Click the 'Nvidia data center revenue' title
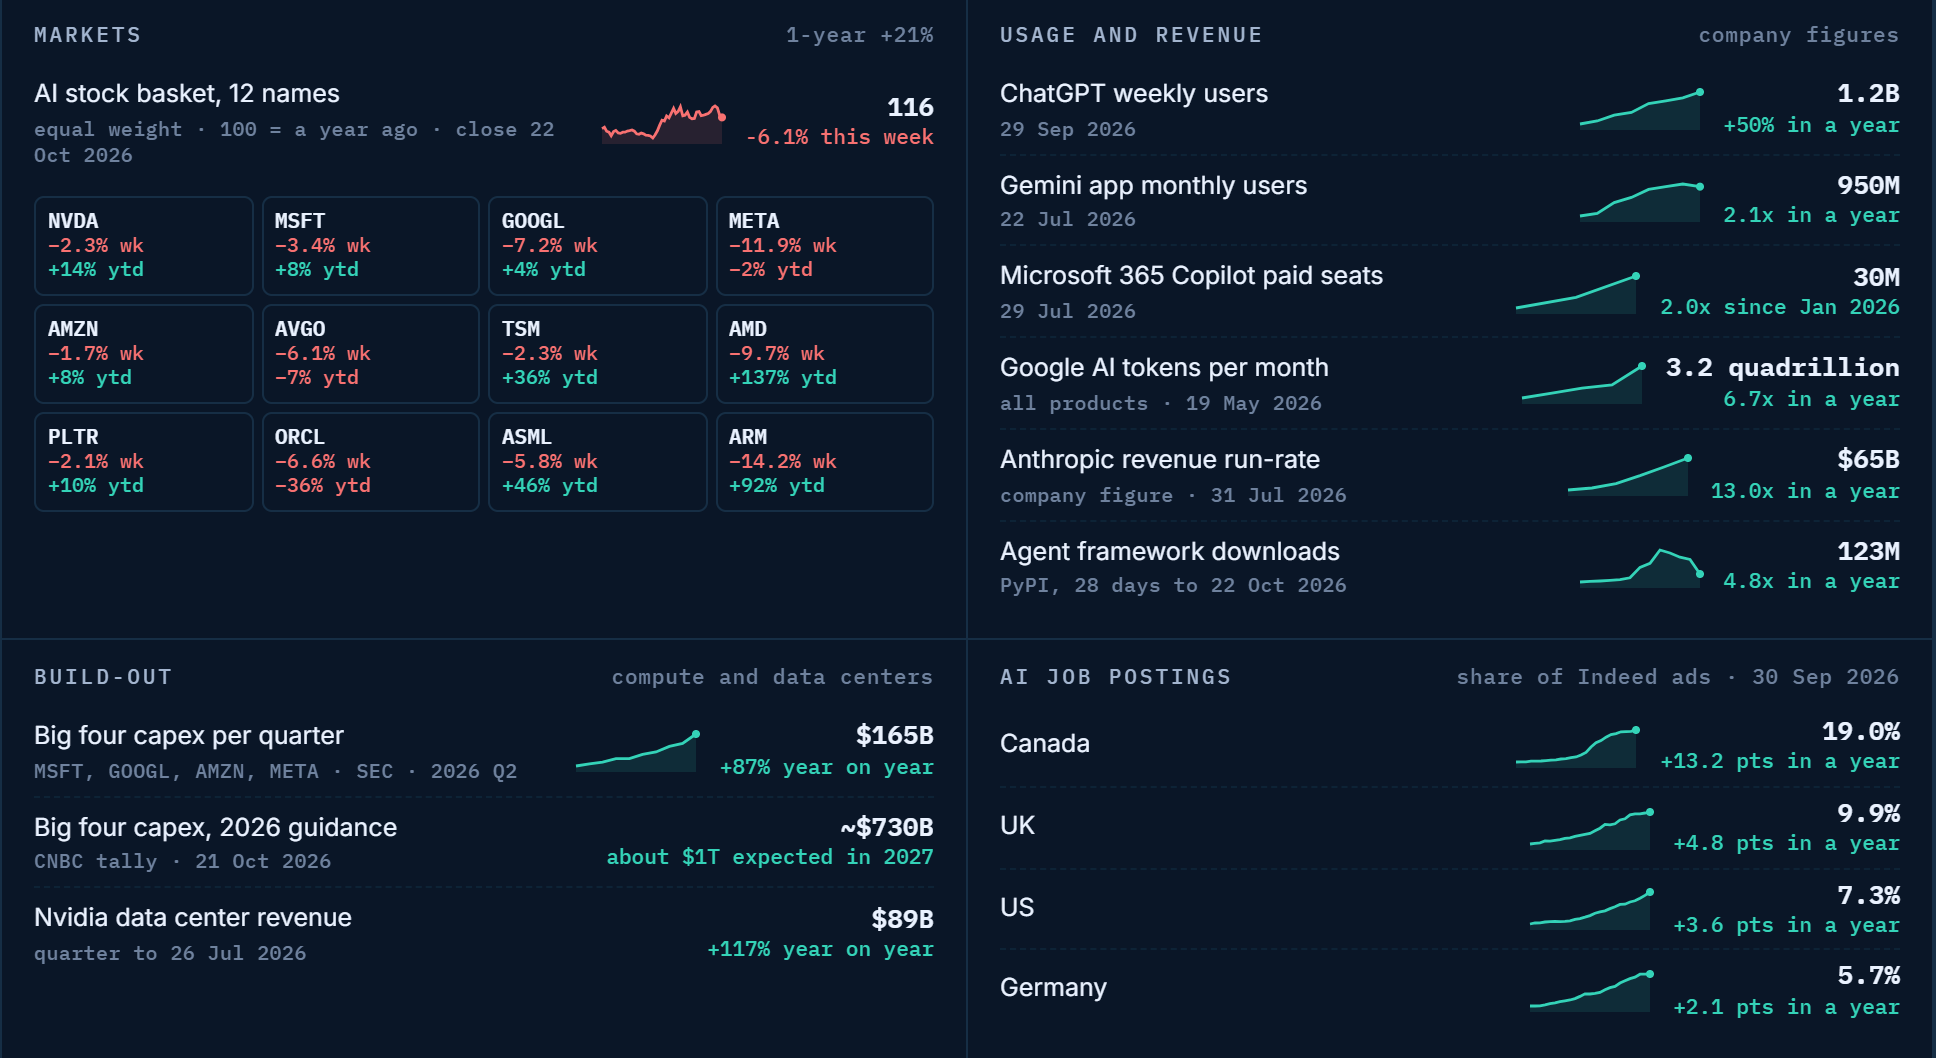 193,918
